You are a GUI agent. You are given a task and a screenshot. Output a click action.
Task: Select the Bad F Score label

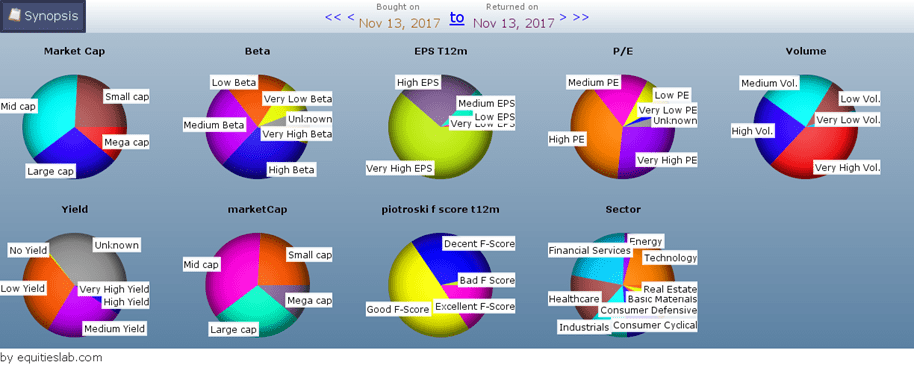pos(487,280)
